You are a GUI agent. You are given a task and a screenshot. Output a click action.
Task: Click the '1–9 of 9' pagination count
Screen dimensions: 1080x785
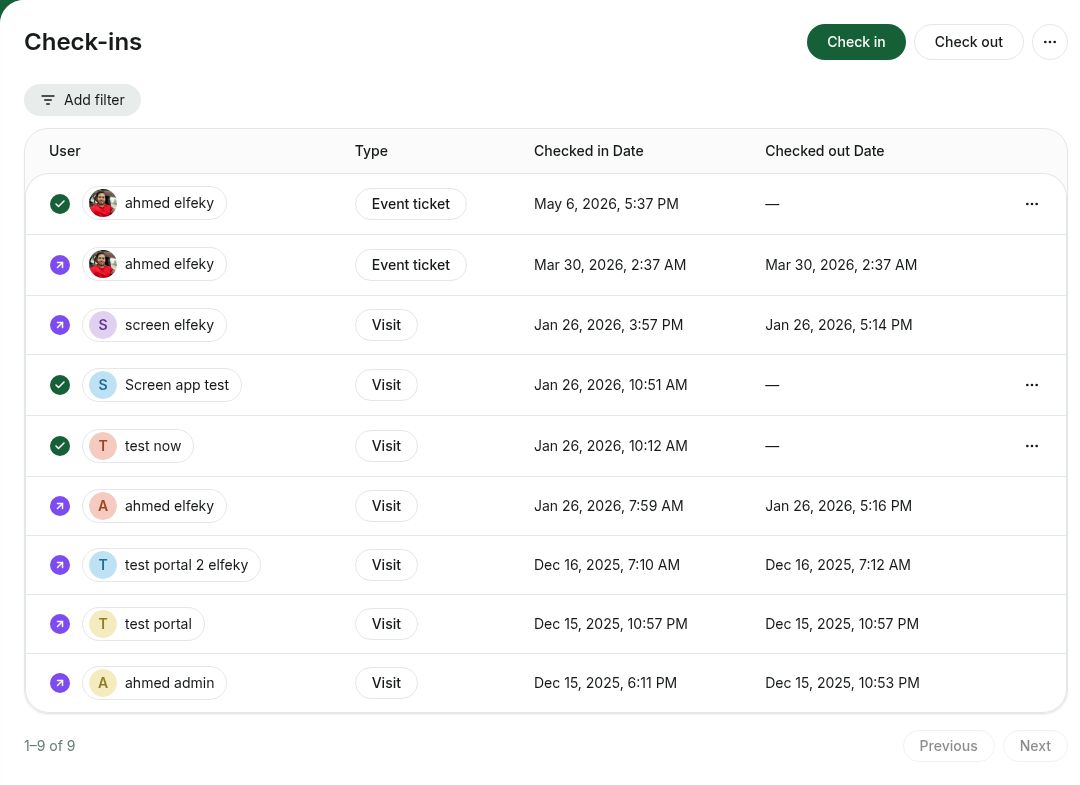[50, 746]
